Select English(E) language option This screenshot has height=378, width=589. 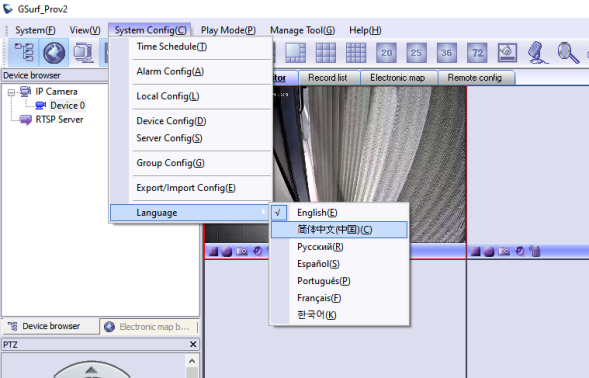(339, 213)
